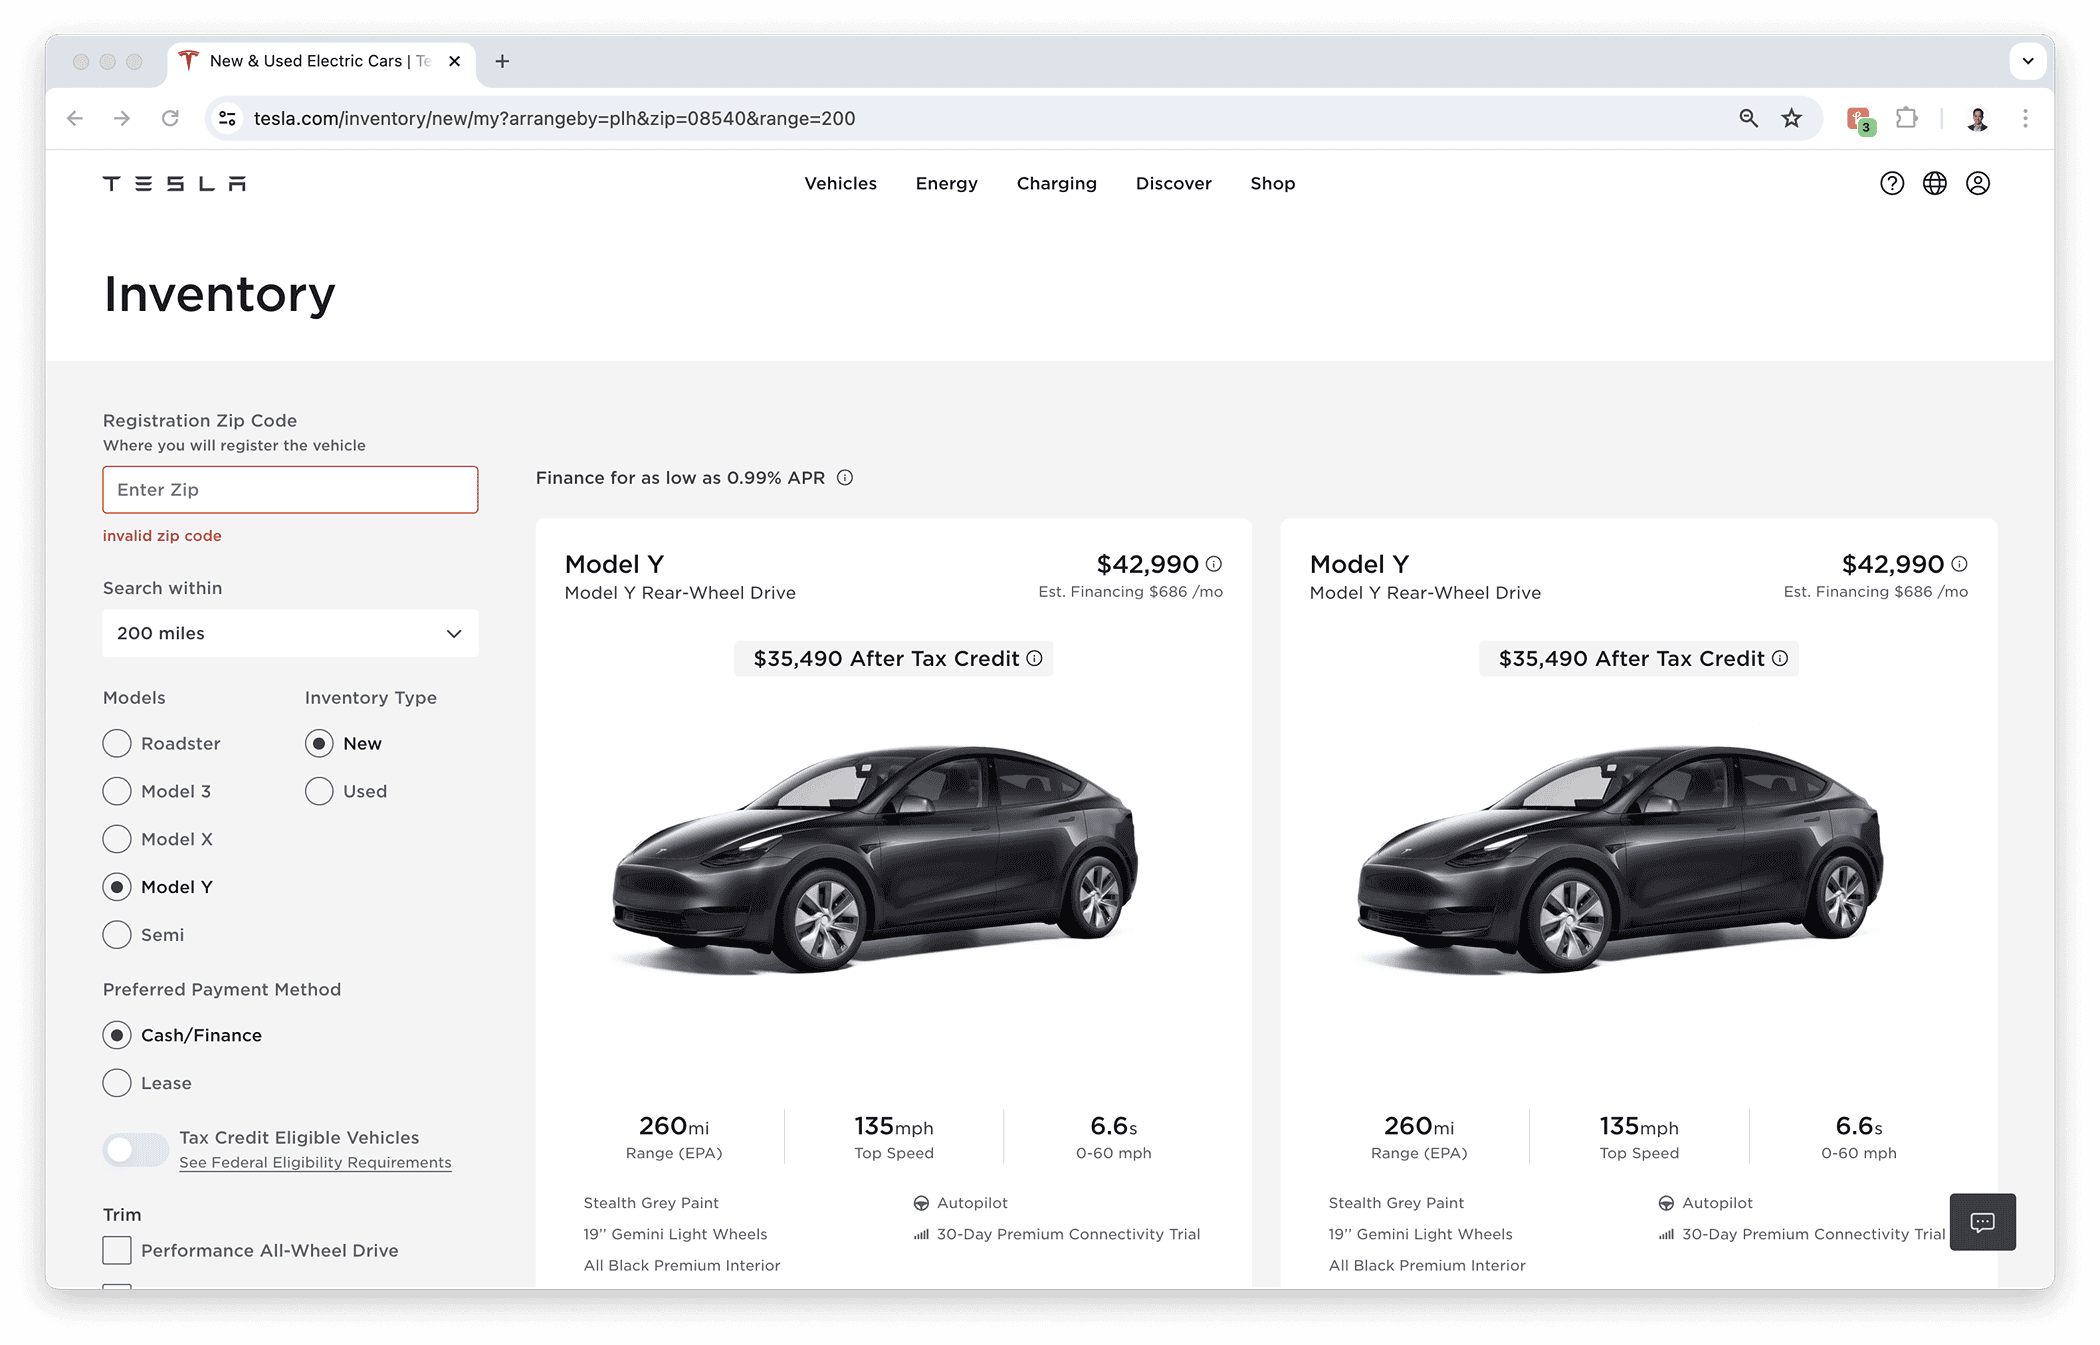Click Finance for as low as 0.99% APR text
This screenshot has width=2100, height=1345.
pos(680,478)
